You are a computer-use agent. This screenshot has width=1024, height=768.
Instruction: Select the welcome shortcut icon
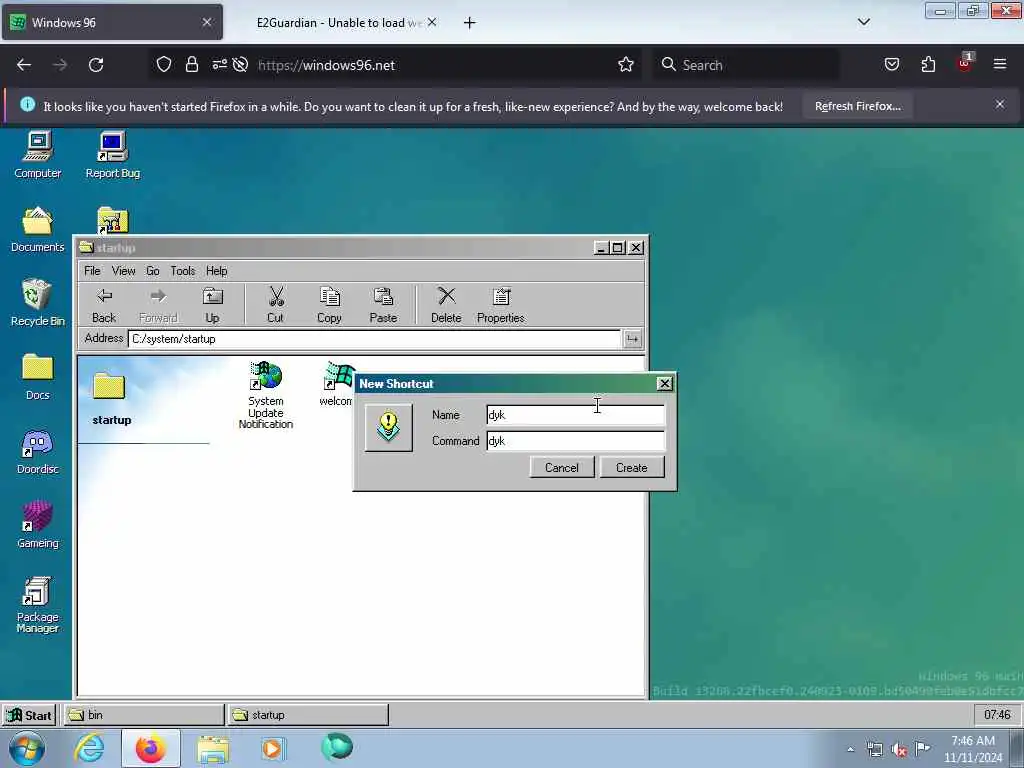336,385
